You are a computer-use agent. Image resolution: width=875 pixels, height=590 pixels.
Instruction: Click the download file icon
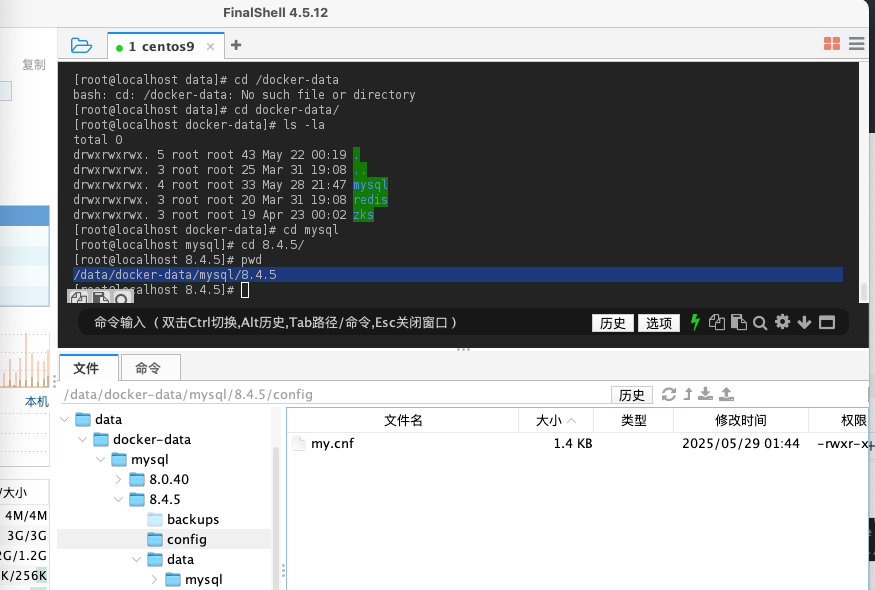click(x=705, y=394)
